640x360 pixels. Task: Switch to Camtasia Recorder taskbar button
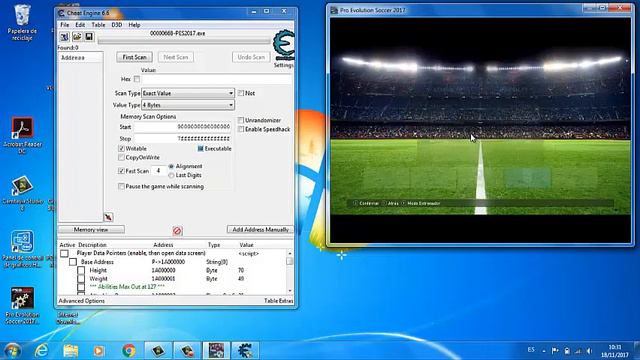coord(187,350)
